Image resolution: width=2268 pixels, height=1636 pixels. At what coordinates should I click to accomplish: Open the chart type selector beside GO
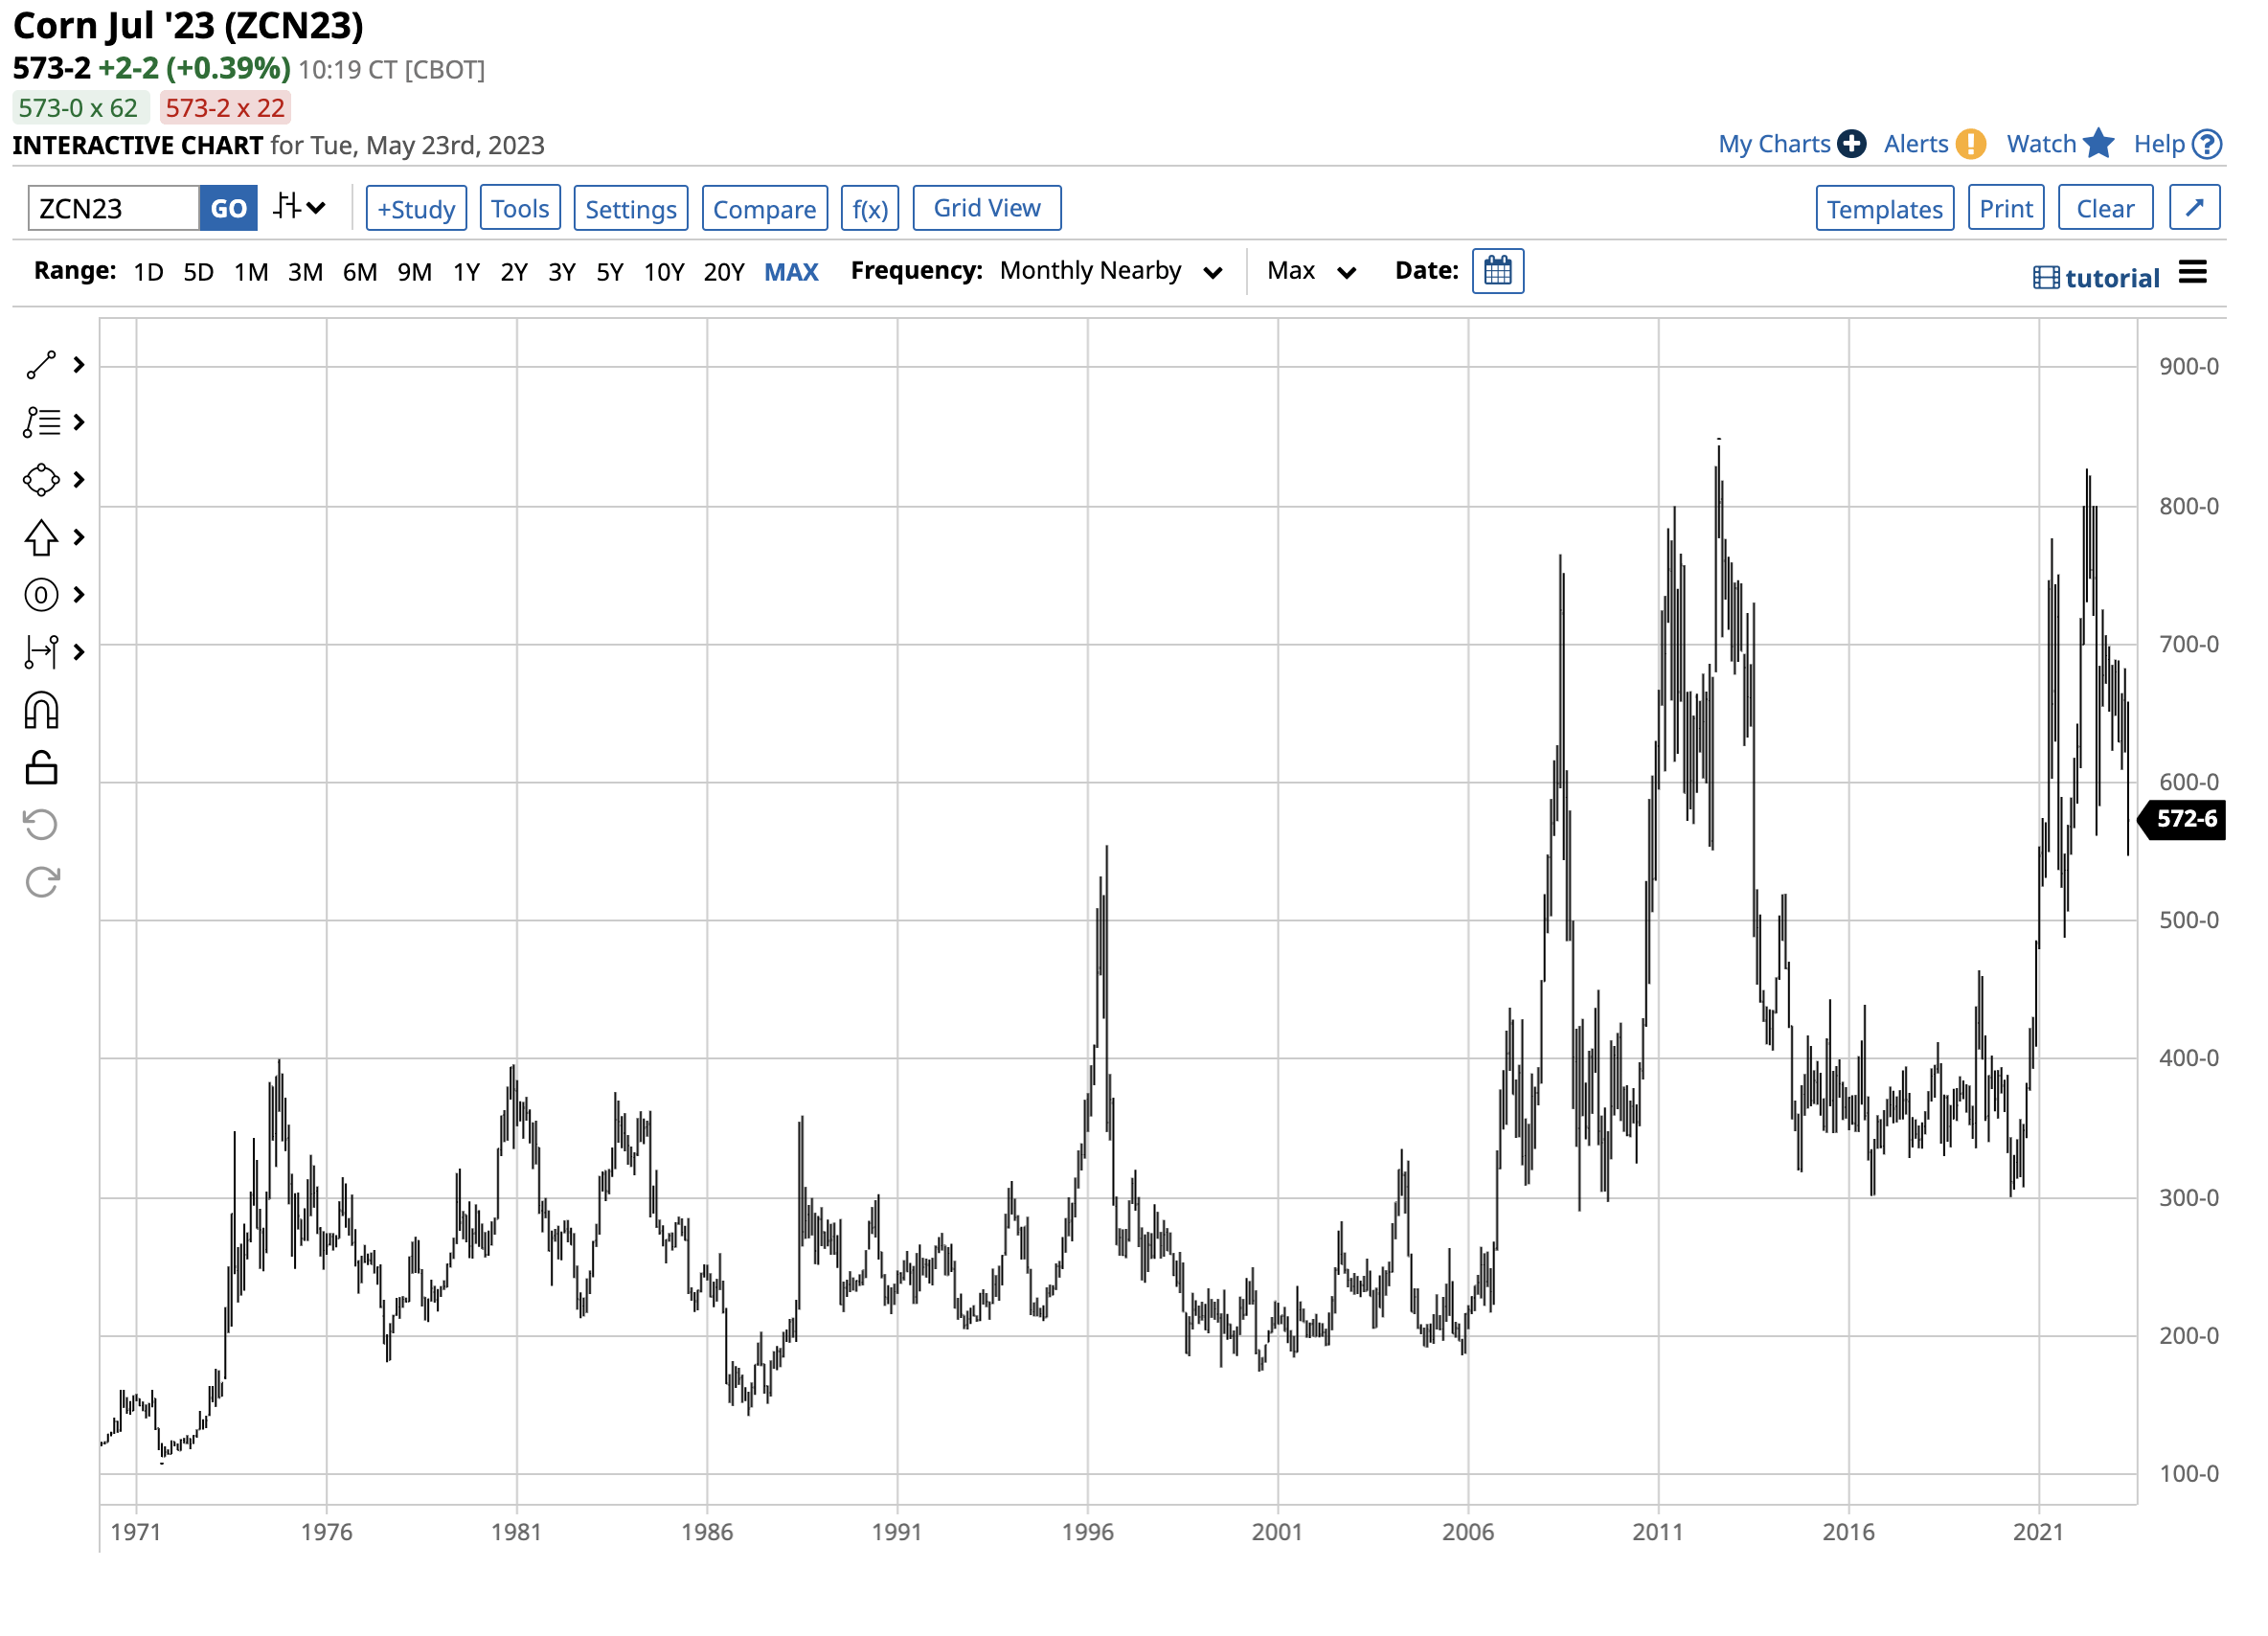click(298, 207)
